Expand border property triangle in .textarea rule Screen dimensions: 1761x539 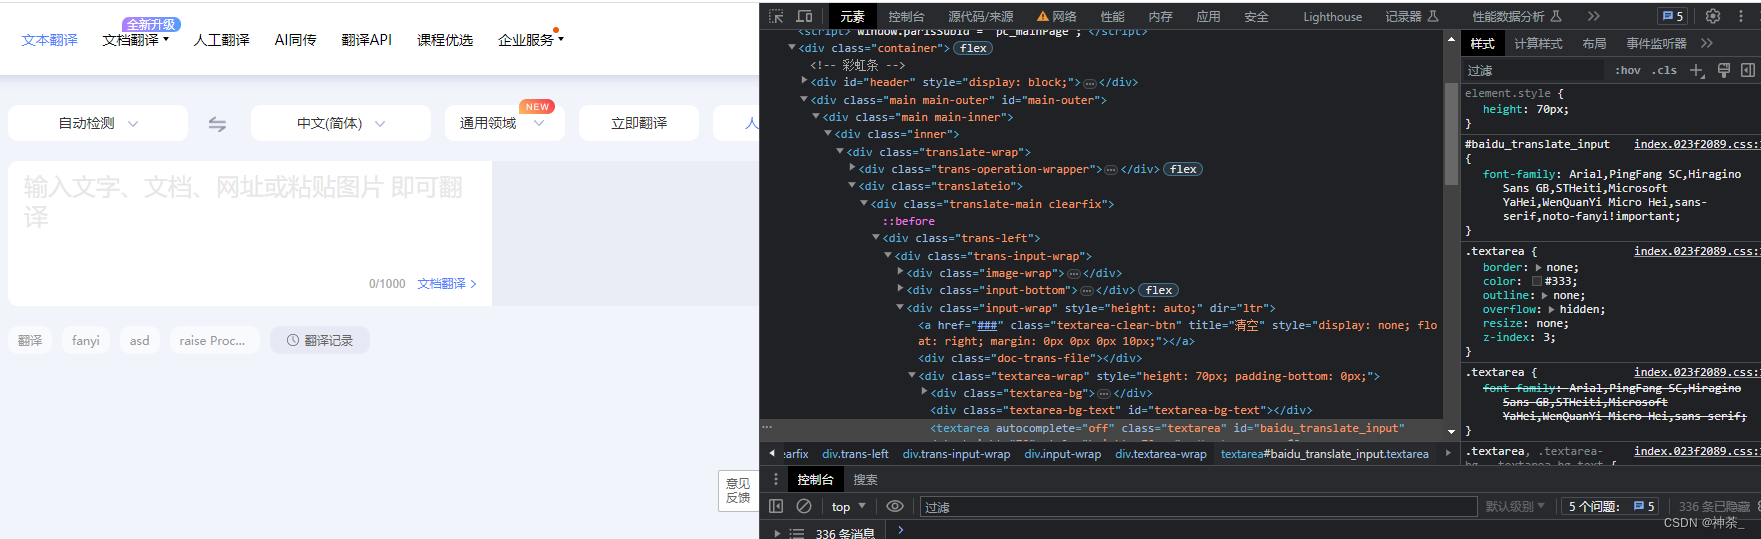pos(1538,267)
